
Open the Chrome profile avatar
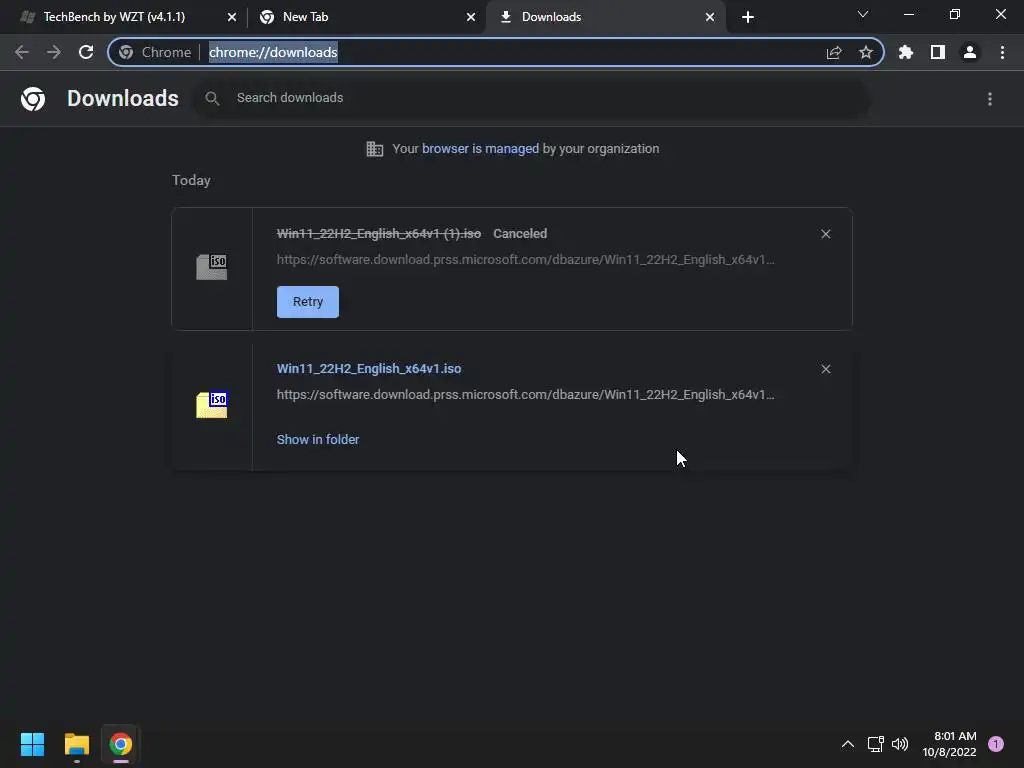[970, 52]
